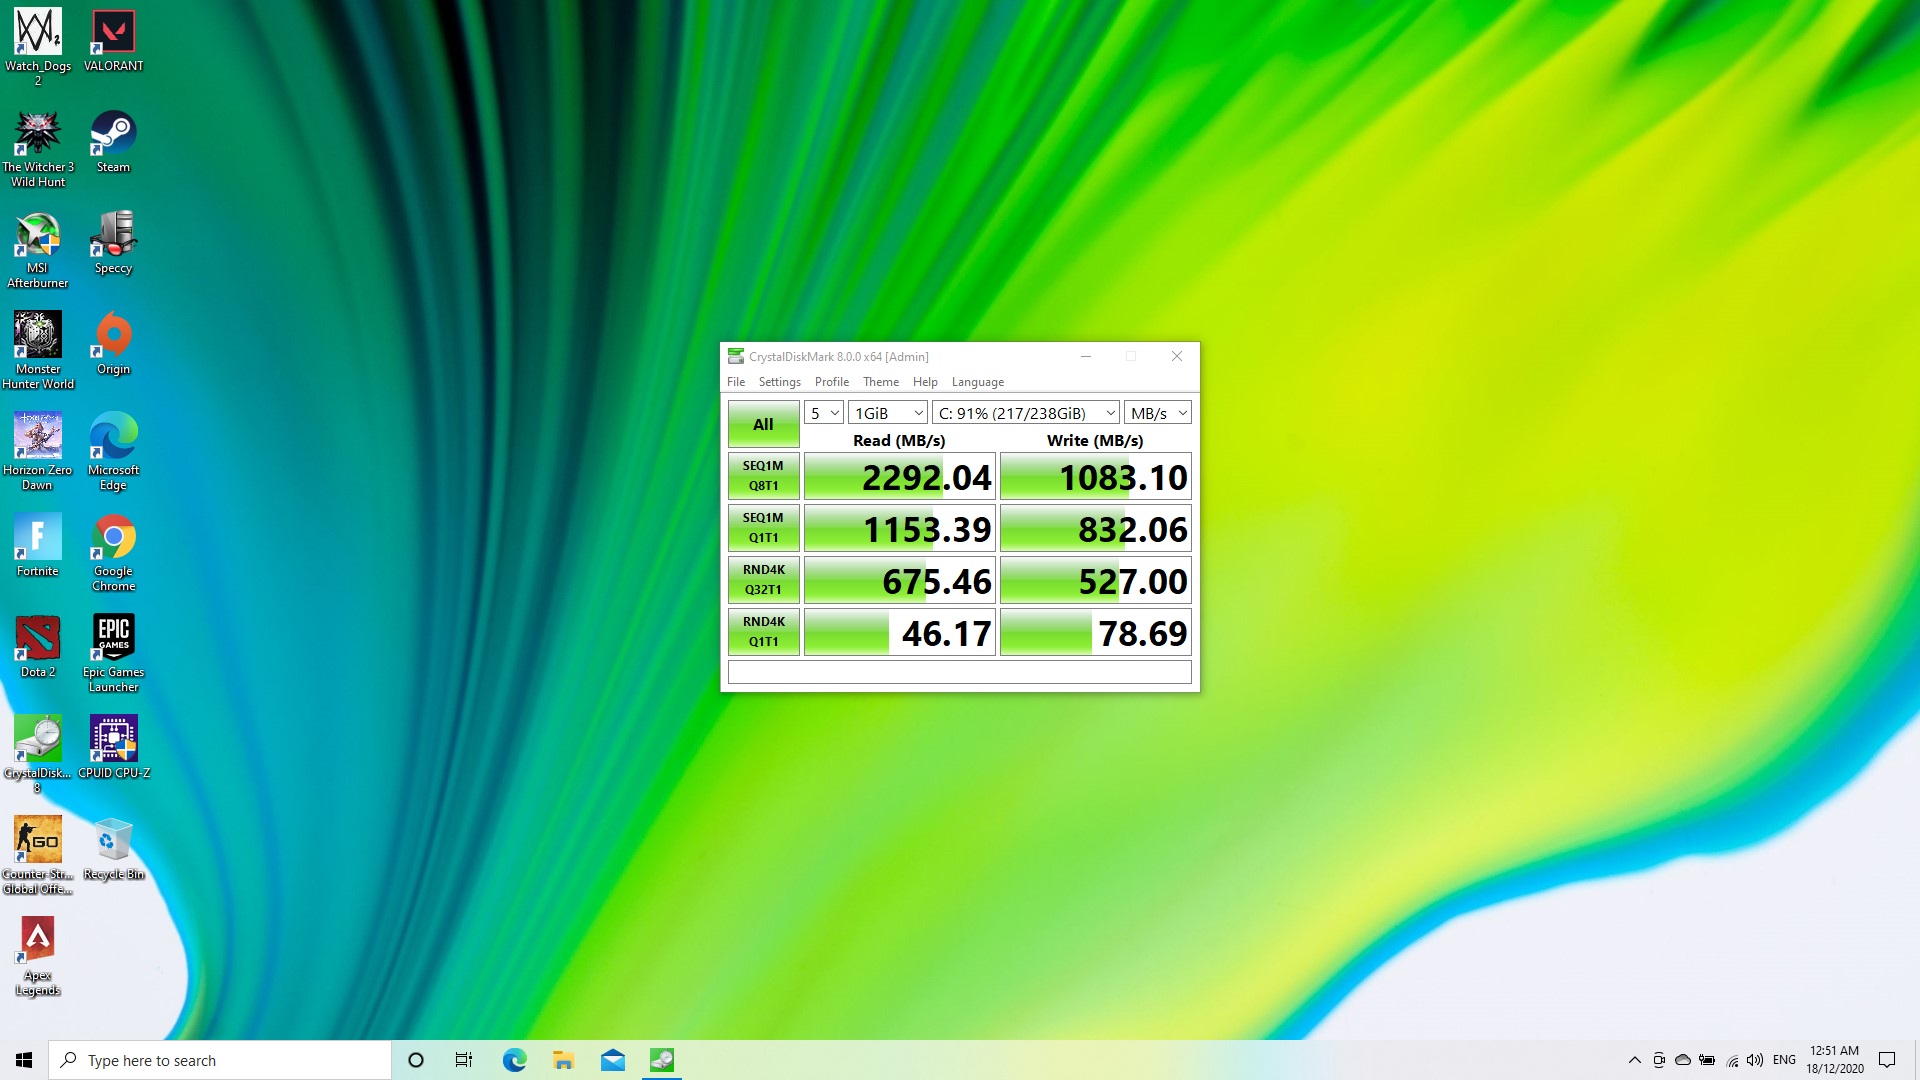Open the Theme menu
The height and width of the screenshot is (1080, 1920).
tap(880, 382)
